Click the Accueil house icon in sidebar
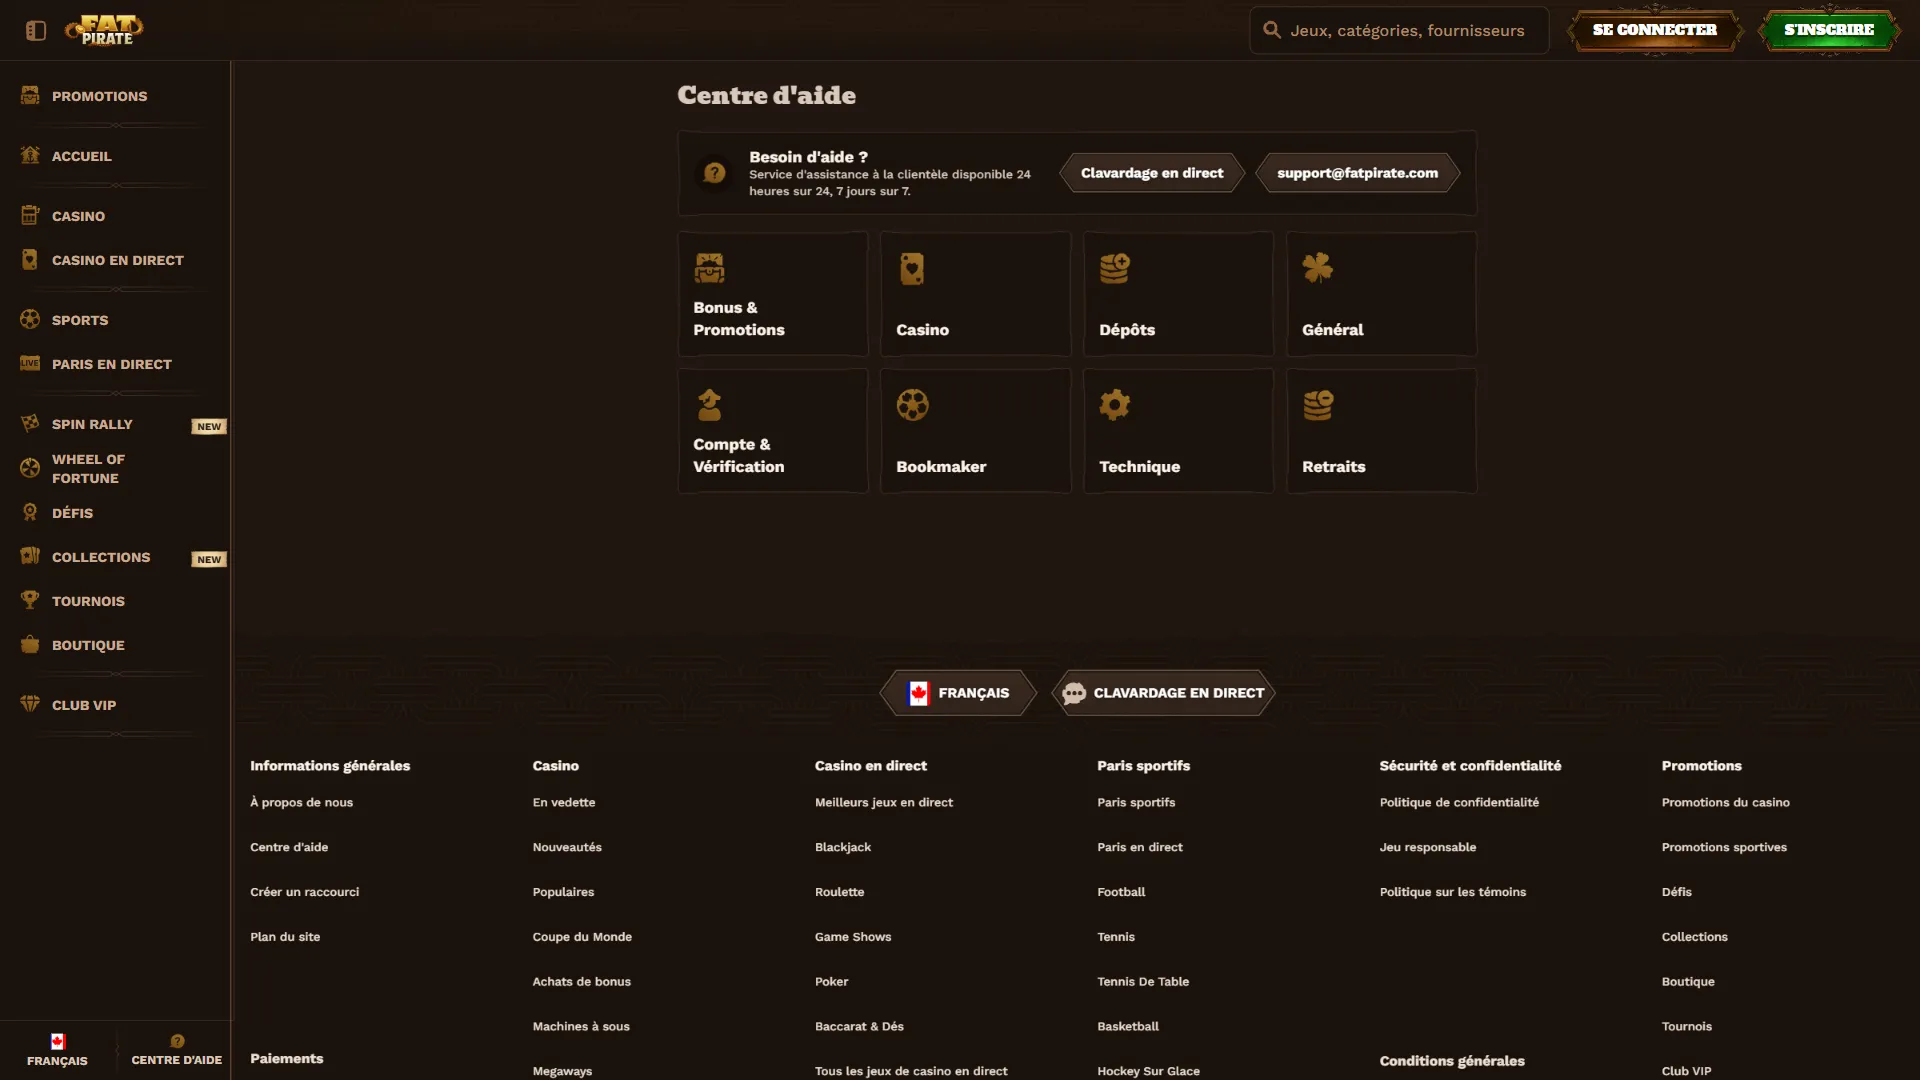 (x=30, y=155)
